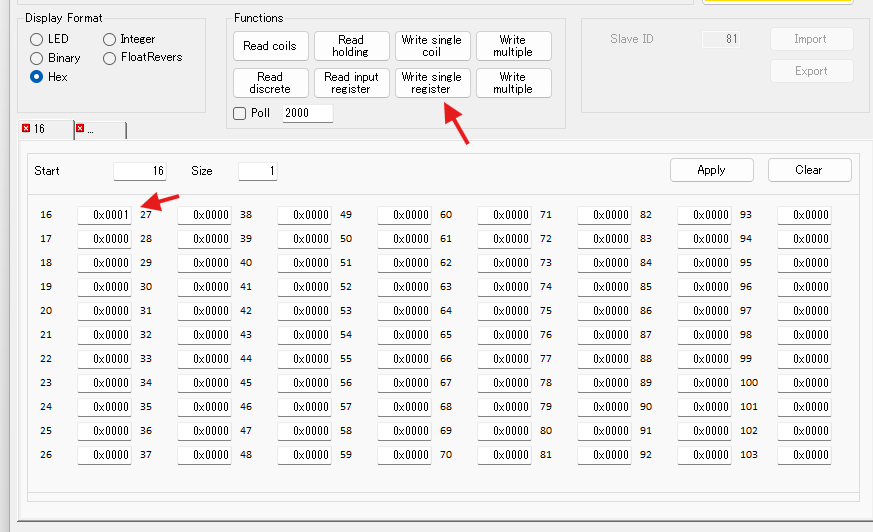This screenshot has height=532, width=873.
Task: Edit the value field for register 49
Action: (404, 215)
